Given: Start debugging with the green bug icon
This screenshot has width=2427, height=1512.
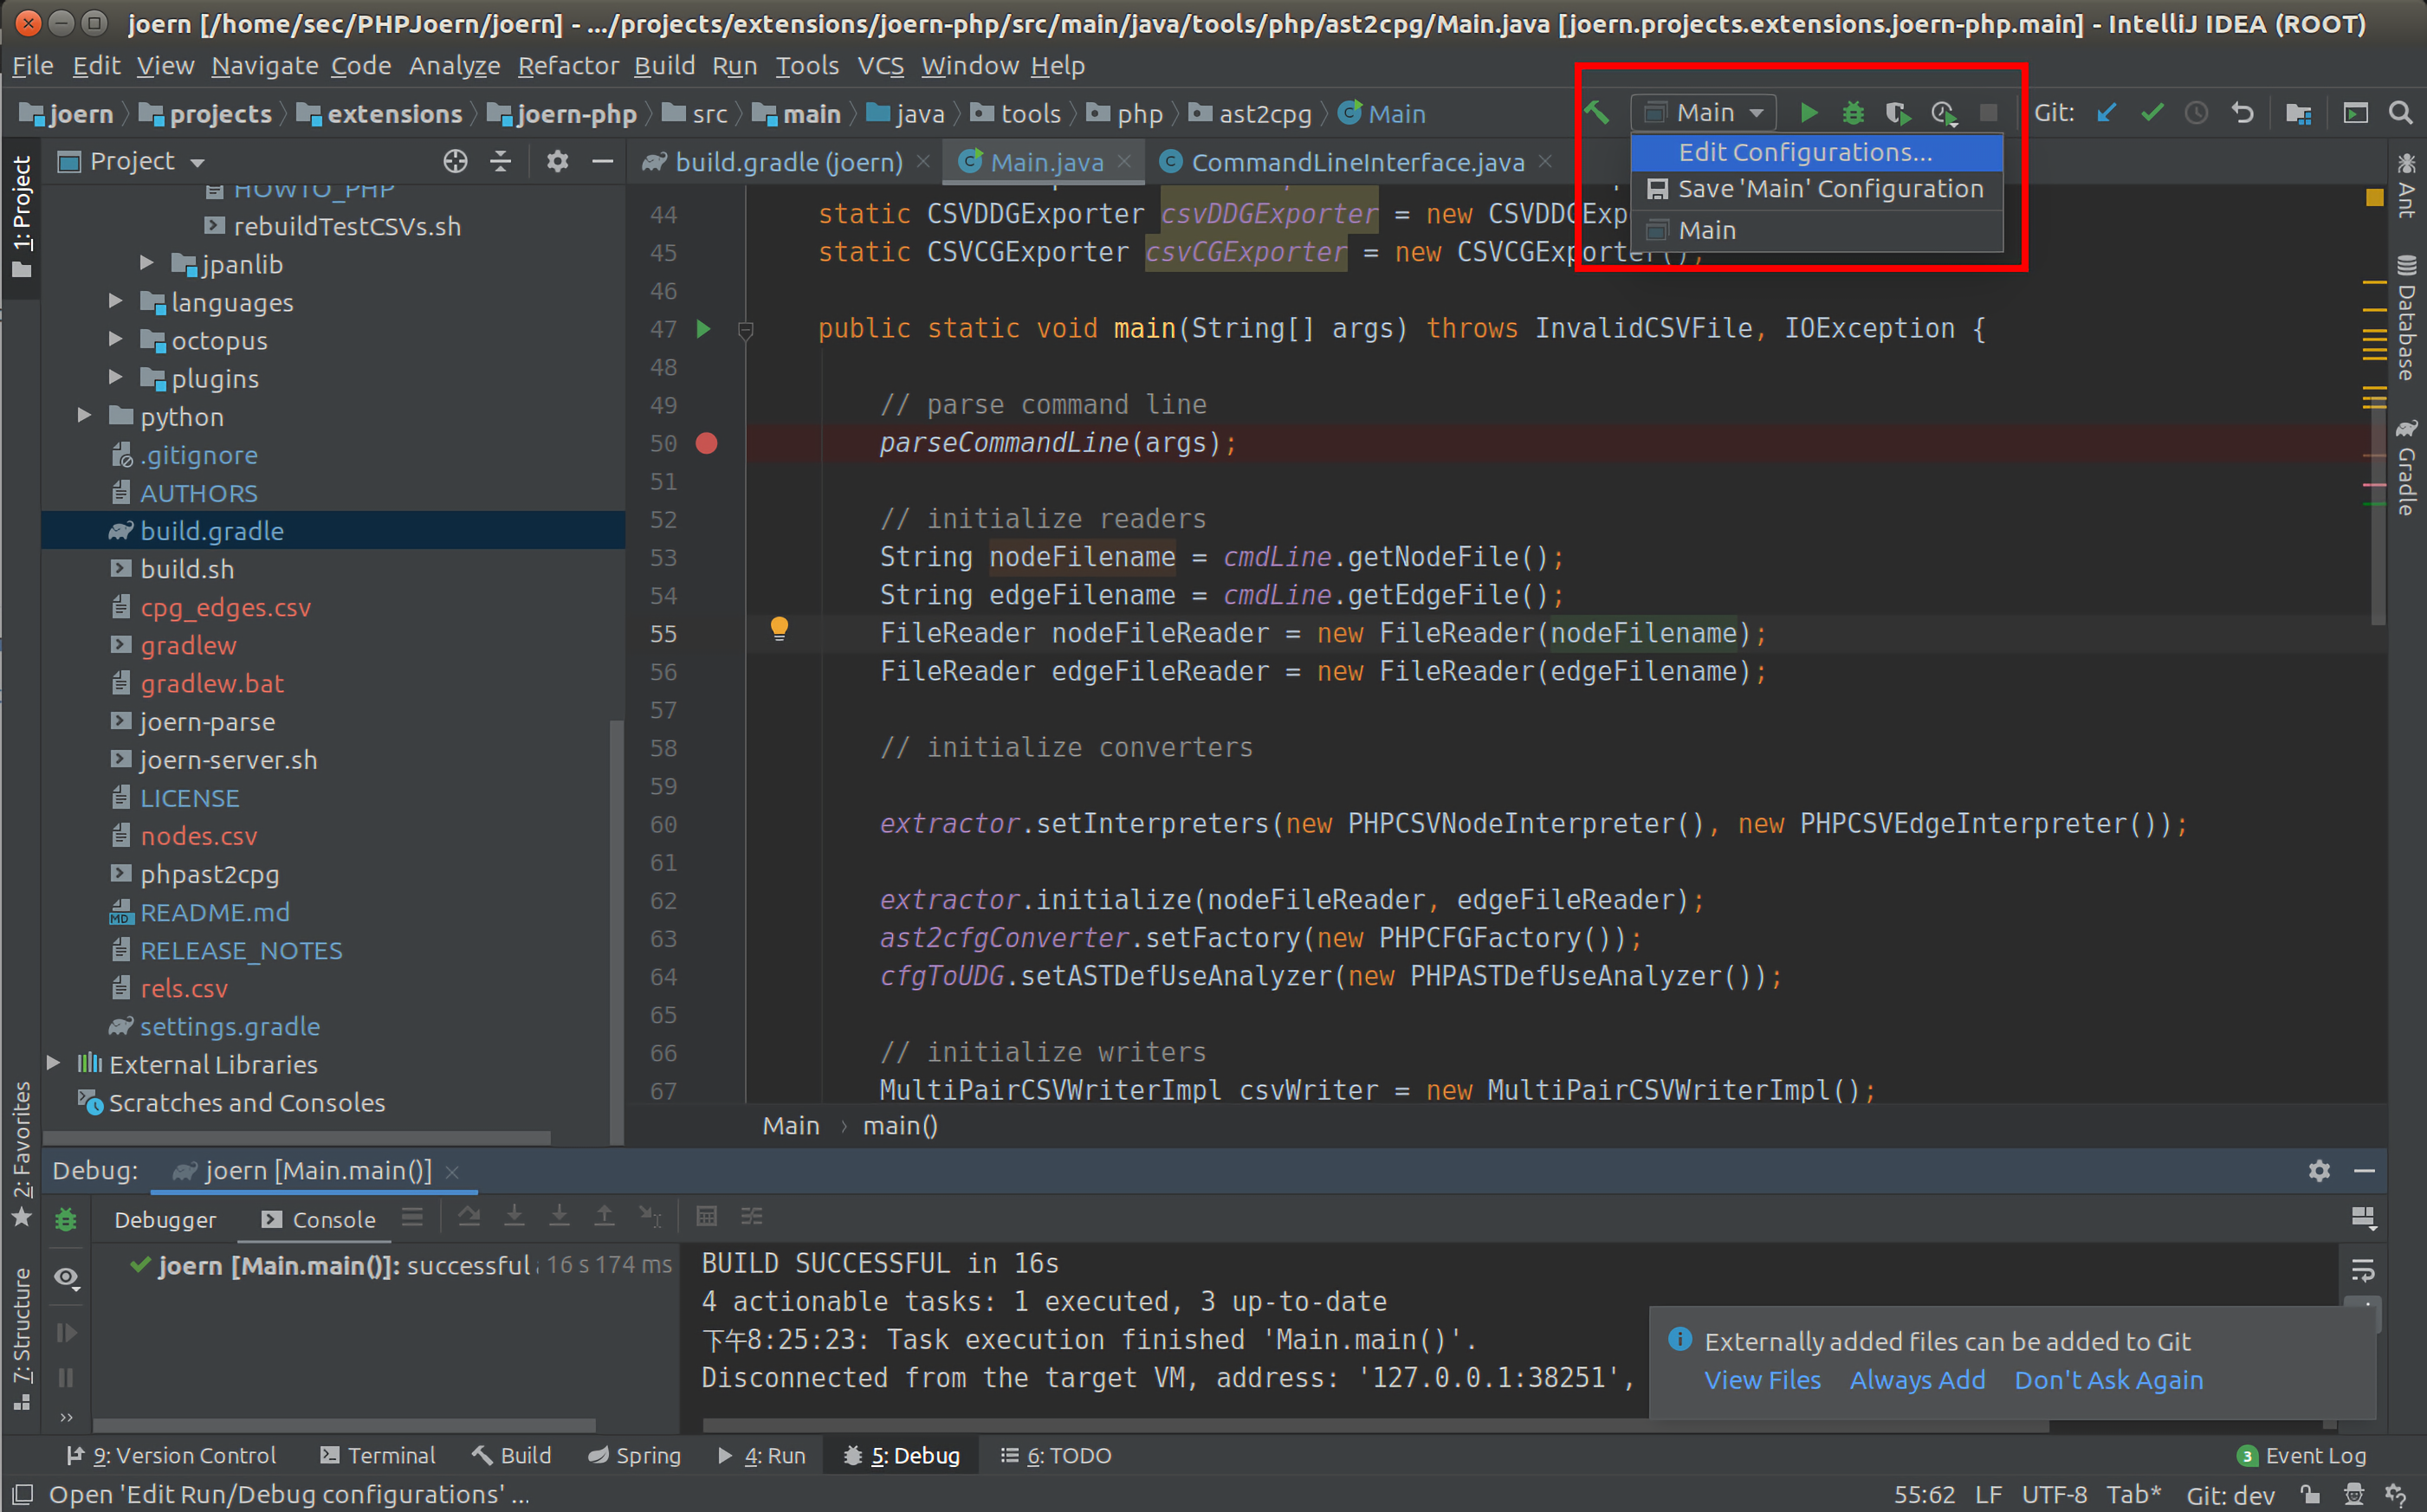Looking at the screenshot, I should (x=1853, y=113).
